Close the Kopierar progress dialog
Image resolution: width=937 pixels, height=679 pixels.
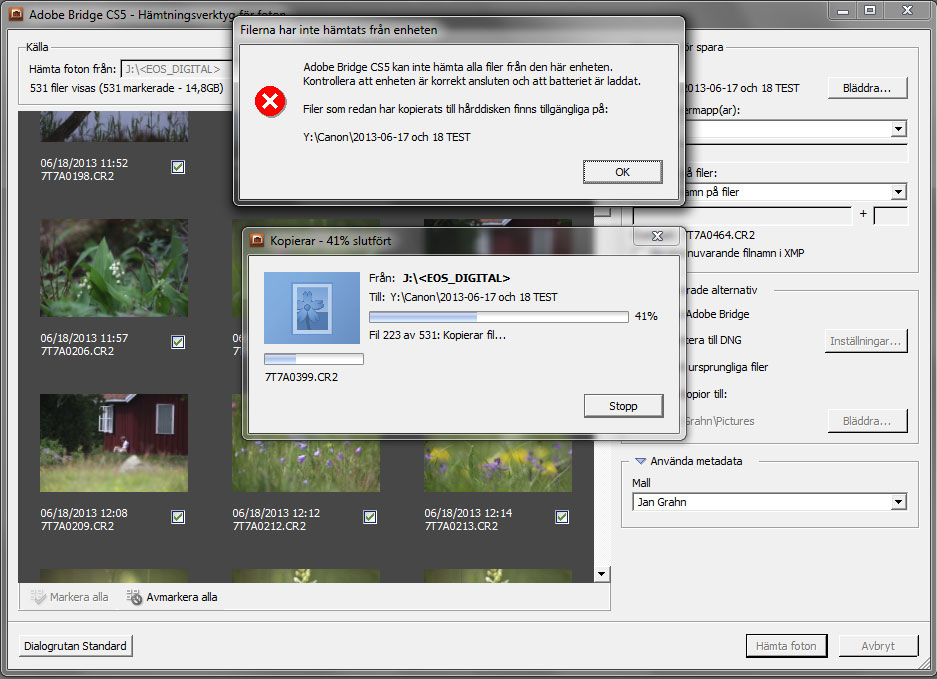[657, 236]
